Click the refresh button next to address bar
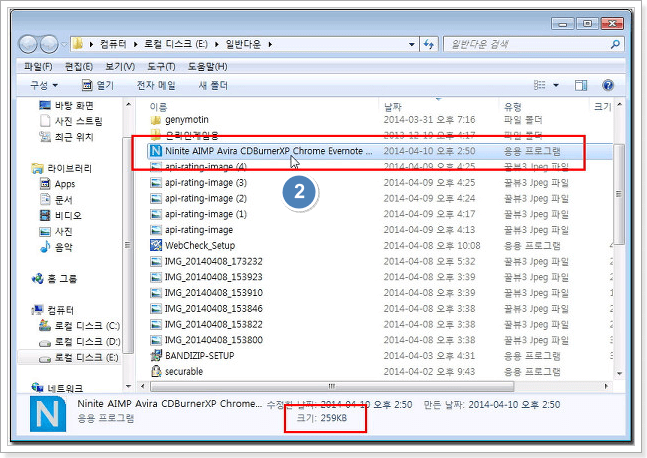The height and width of the screenshot is (458, 647). [429, 44]
